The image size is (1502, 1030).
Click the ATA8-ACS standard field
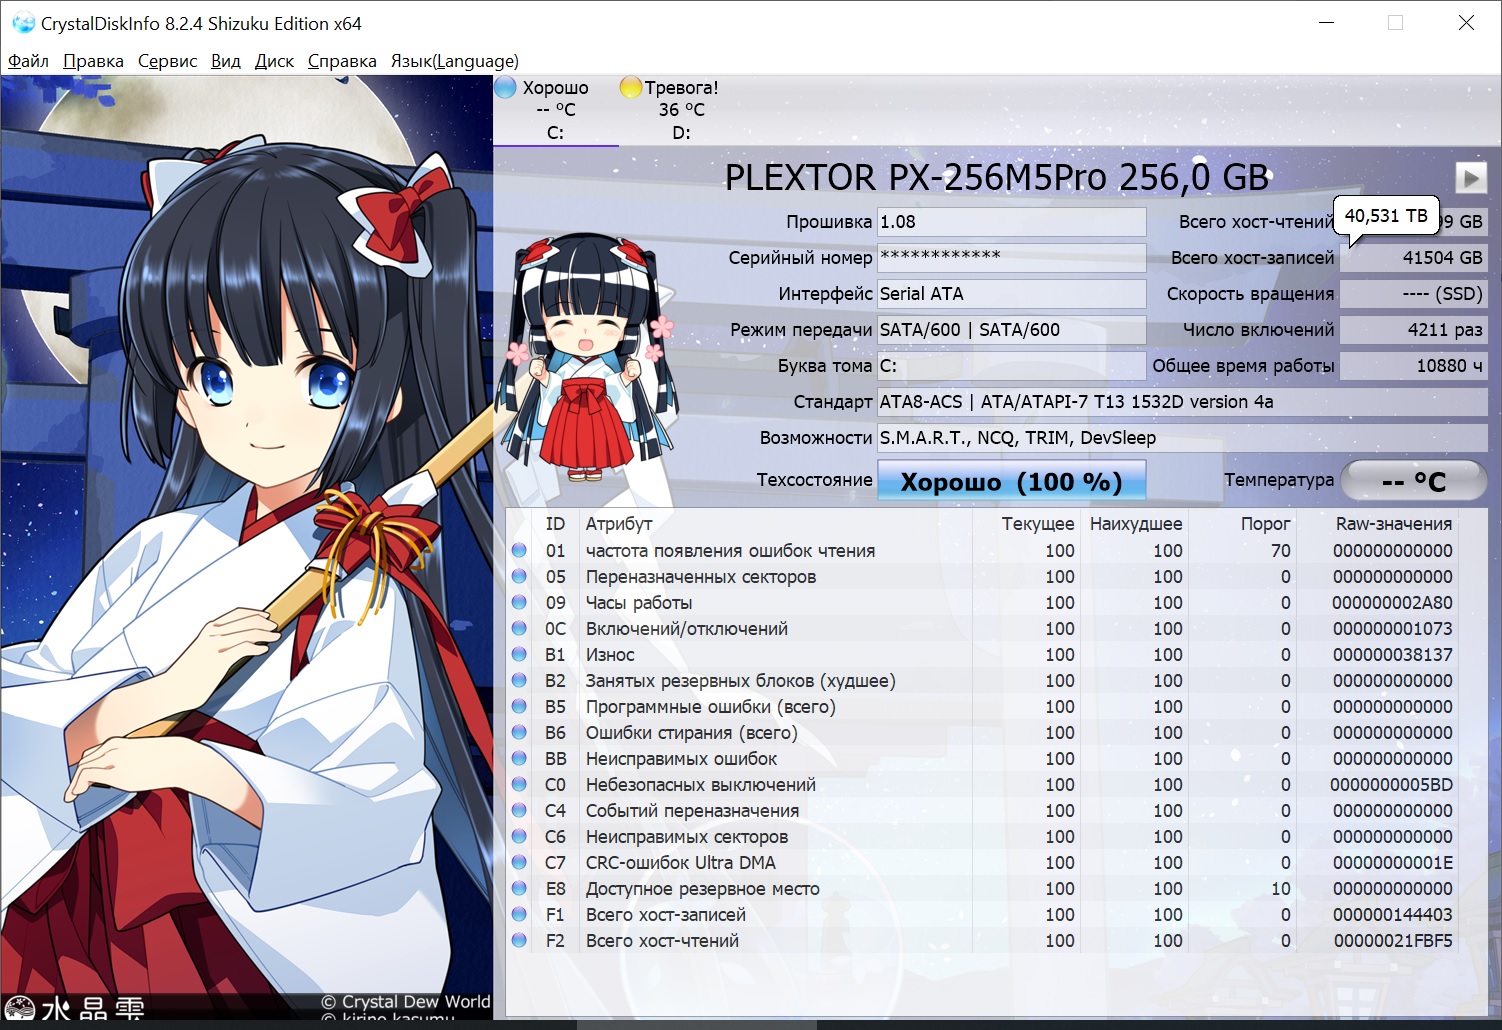point(1182,402)
